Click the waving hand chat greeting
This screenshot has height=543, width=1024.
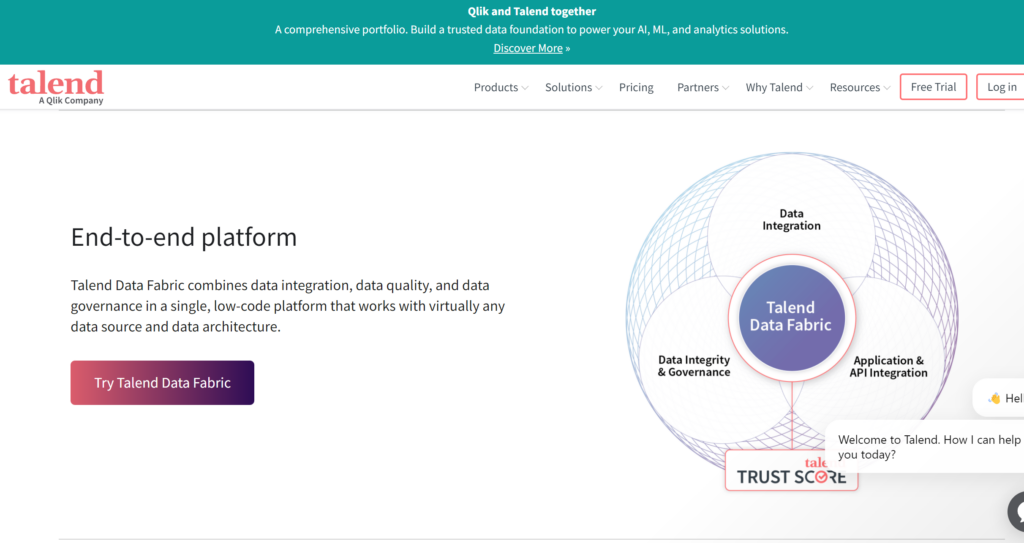coord(1000,398)
